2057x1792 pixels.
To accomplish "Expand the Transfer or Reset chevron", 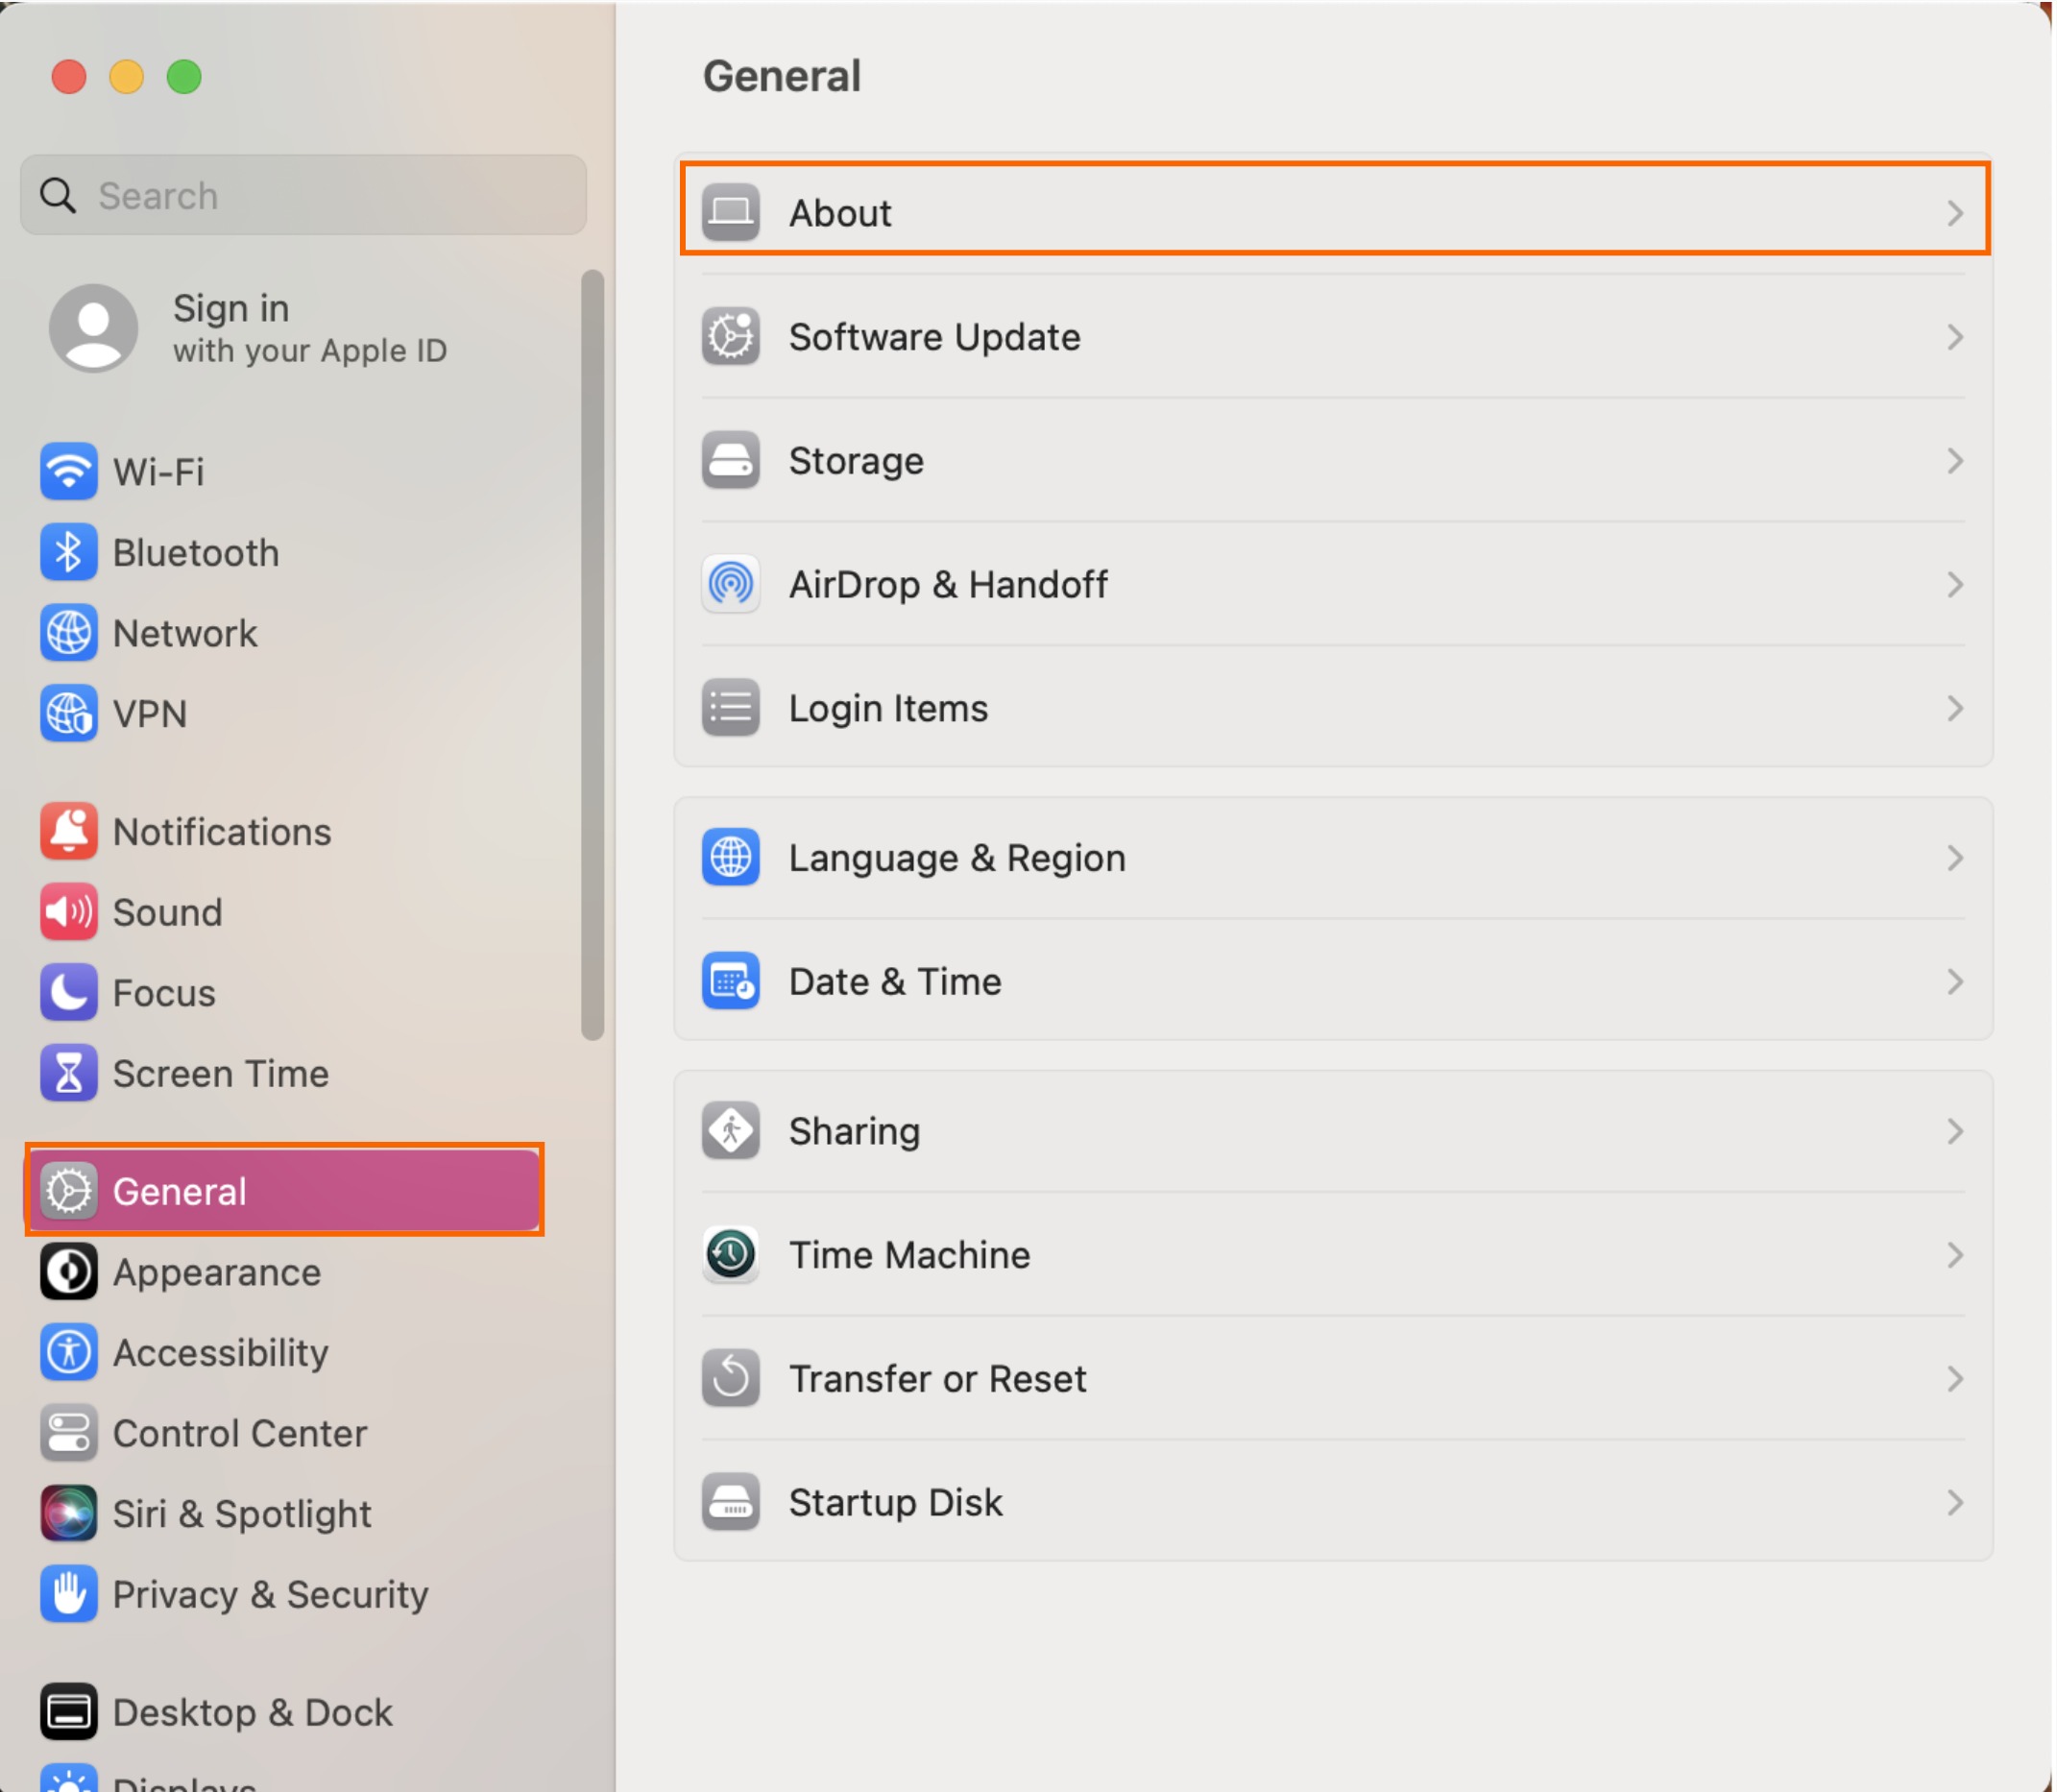I will click(1956, 1380).
